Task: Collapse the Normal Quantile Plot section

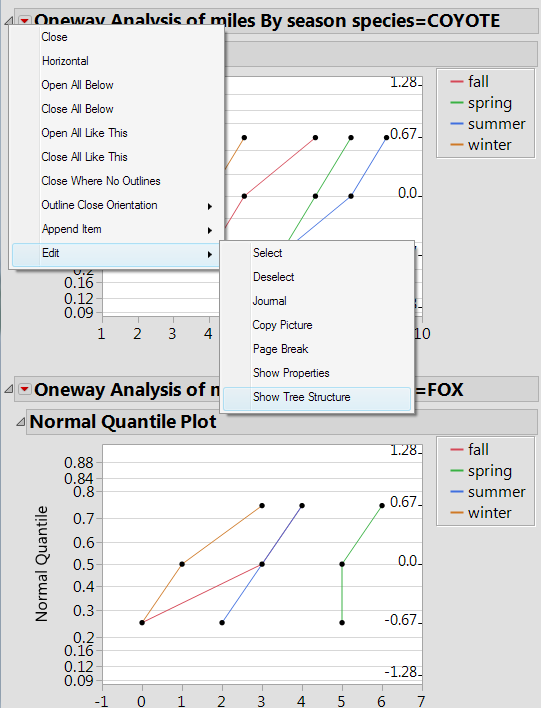Action: pos(20,422)
